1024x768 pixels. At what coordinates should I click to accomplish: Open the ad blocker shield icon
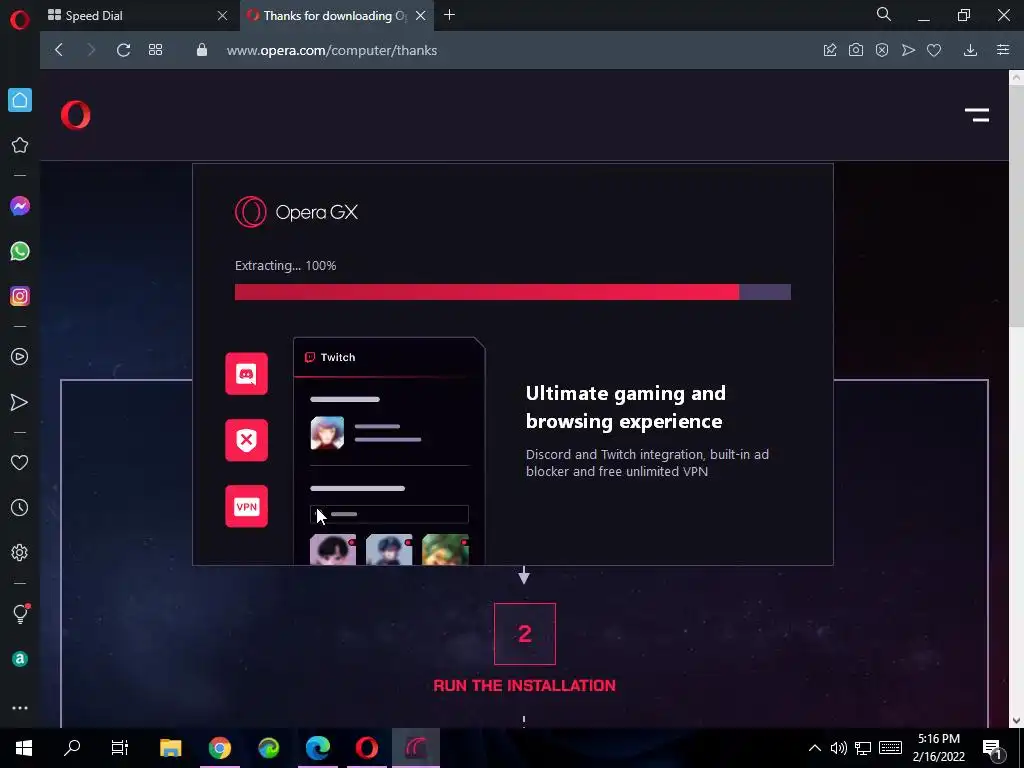pyautogui.click(x=882, y=50)
